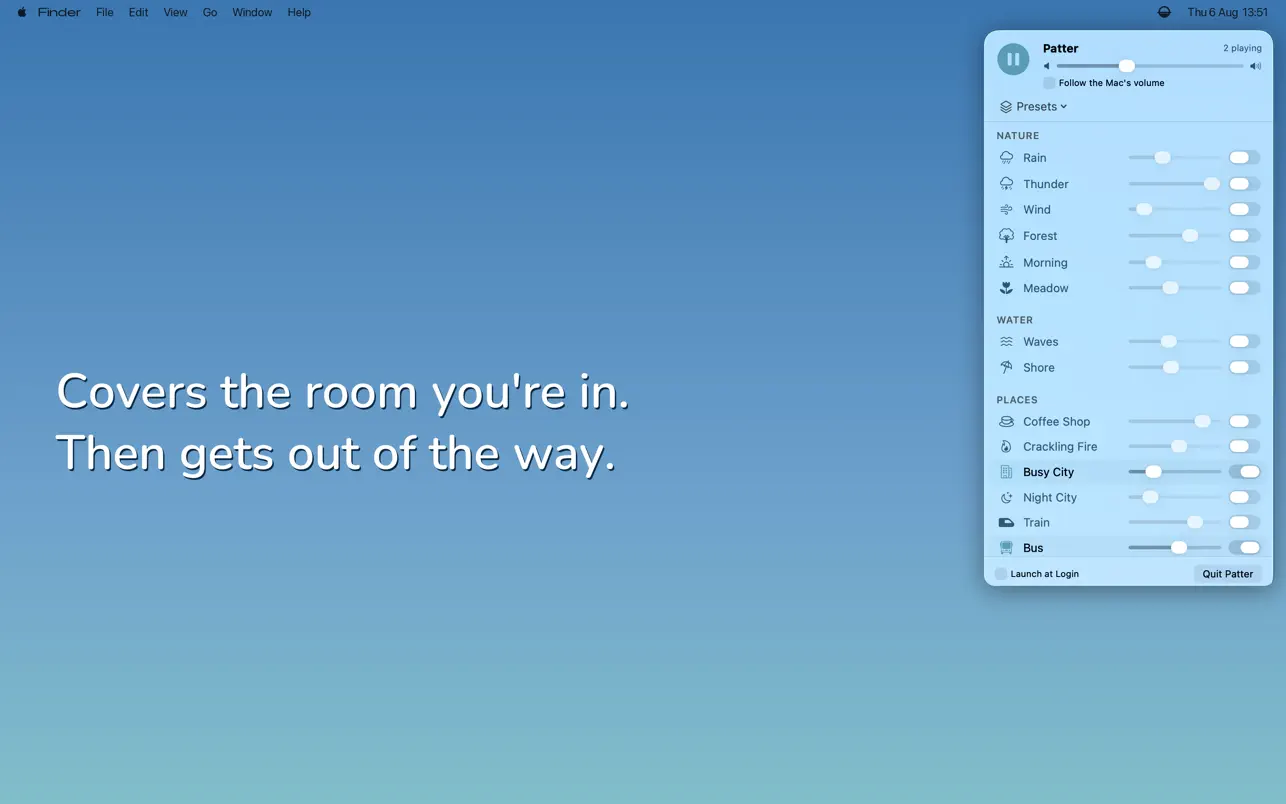Click the loud volume speaker icon
Image resolution: width=1286 pixels, height=804 pixels.
1256,67
